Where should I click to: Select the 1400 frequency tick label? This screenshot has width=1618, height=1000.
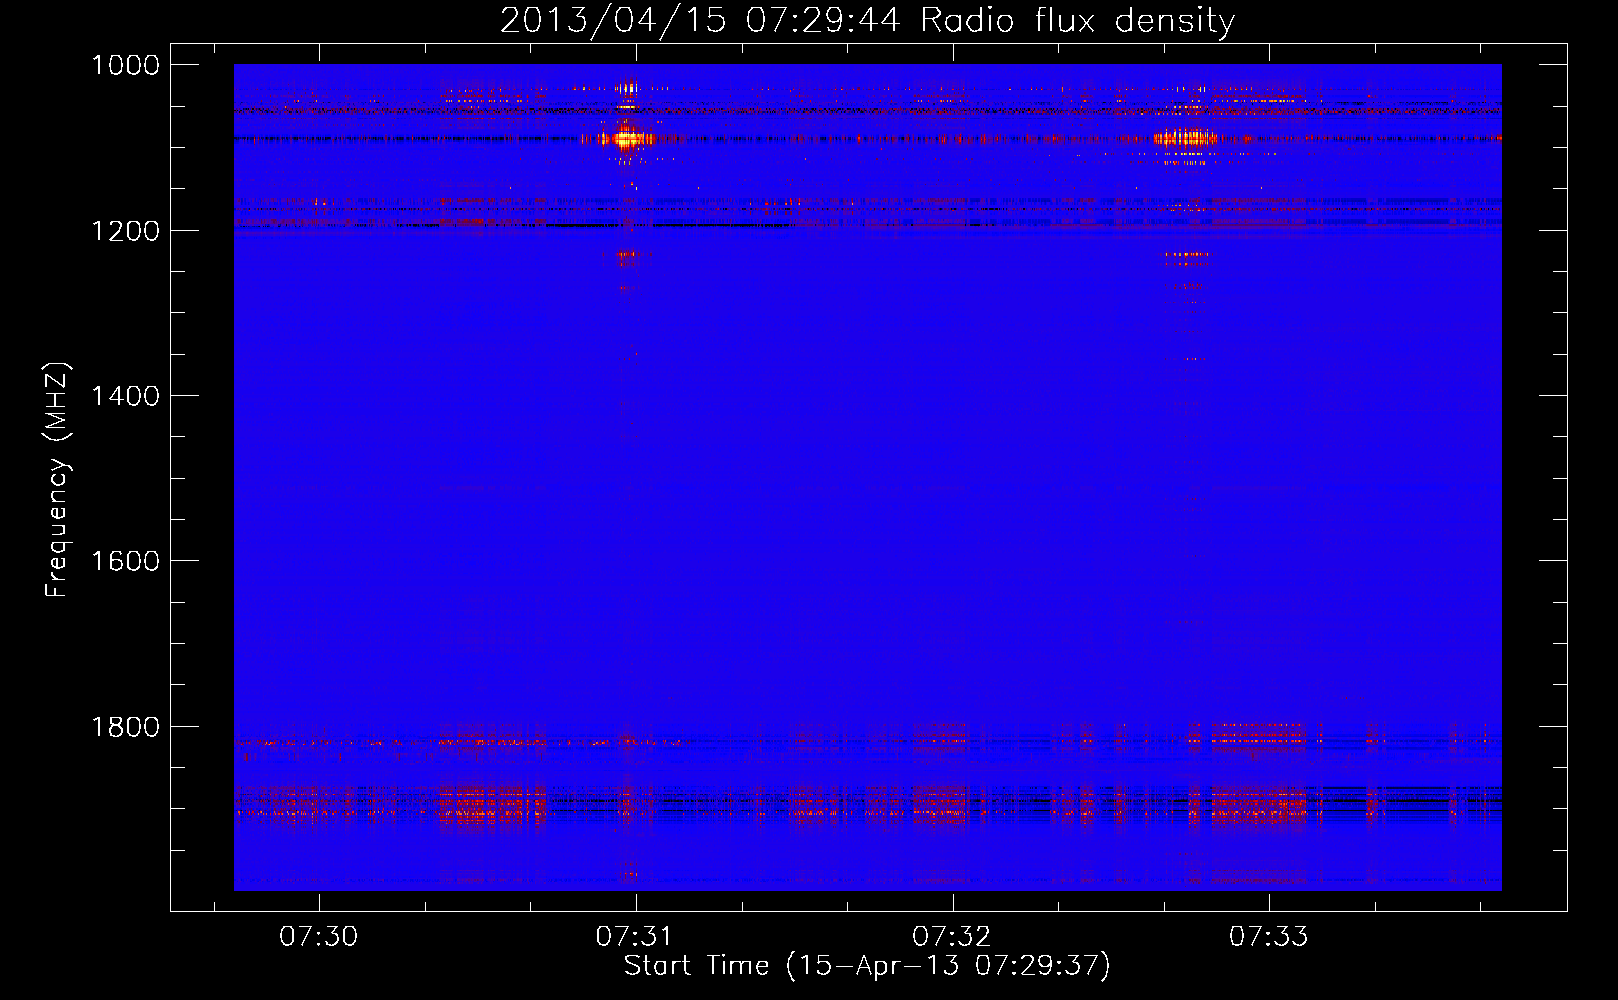coord(125,396)
